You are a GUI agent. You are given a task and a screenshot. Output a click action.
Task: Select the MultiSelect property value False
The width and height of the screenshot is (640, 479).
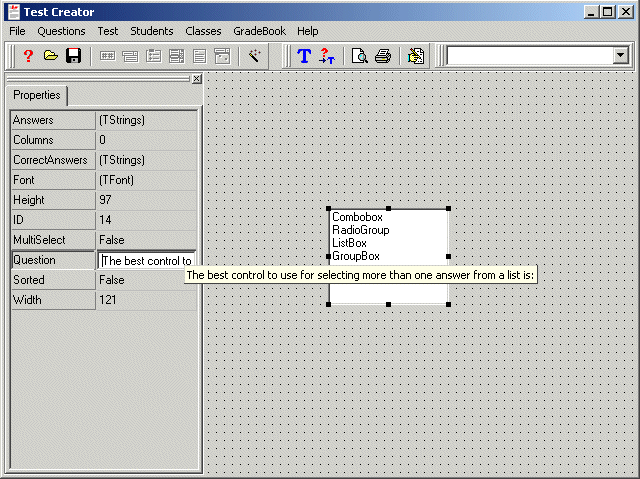[x=146, y=240]
